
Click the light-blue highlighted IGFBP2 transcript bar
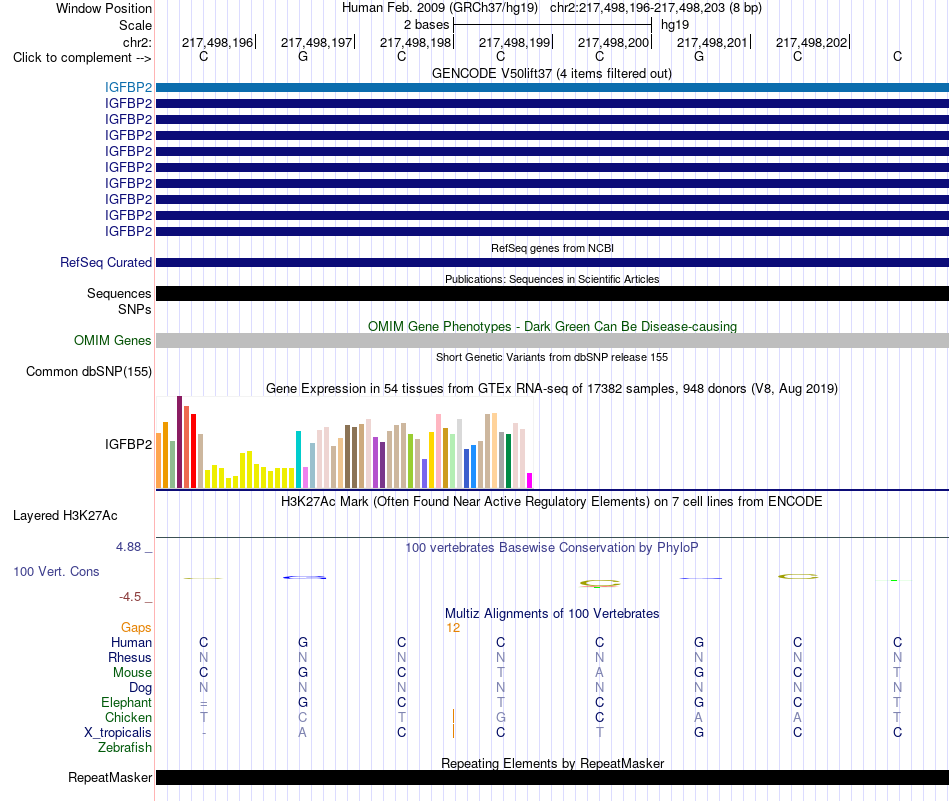point(552,87)
